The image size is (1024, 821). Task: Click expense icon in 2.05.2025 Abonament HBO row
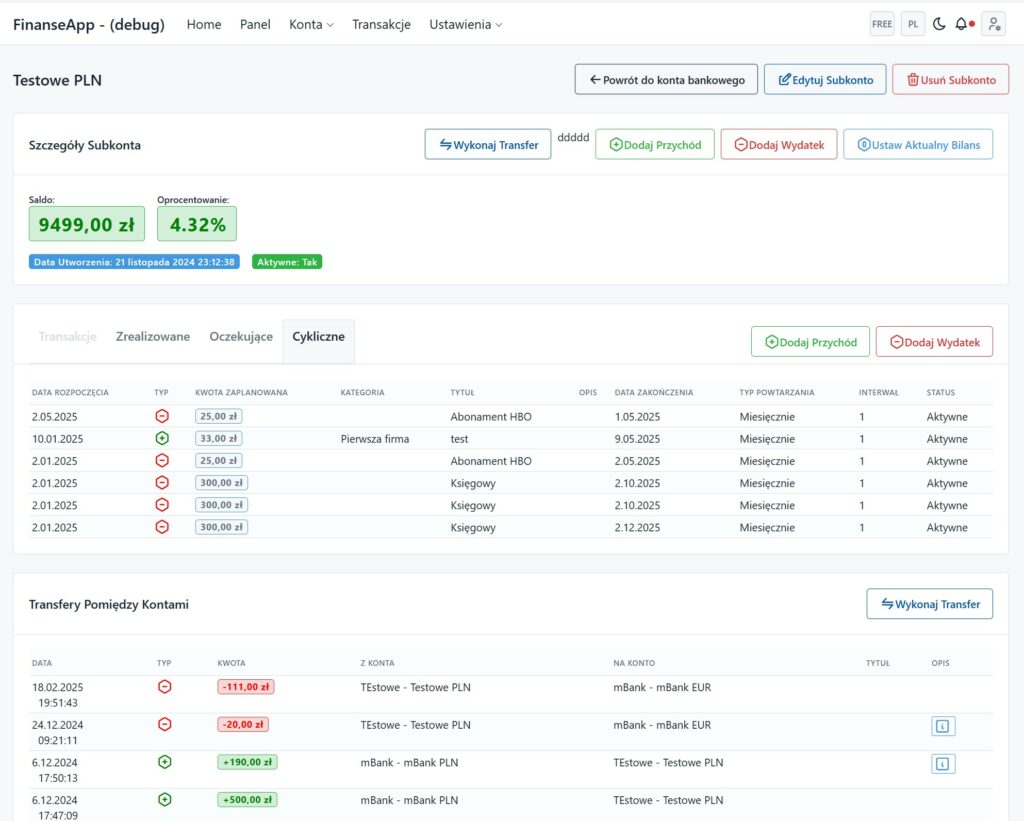tap(162, 416)
